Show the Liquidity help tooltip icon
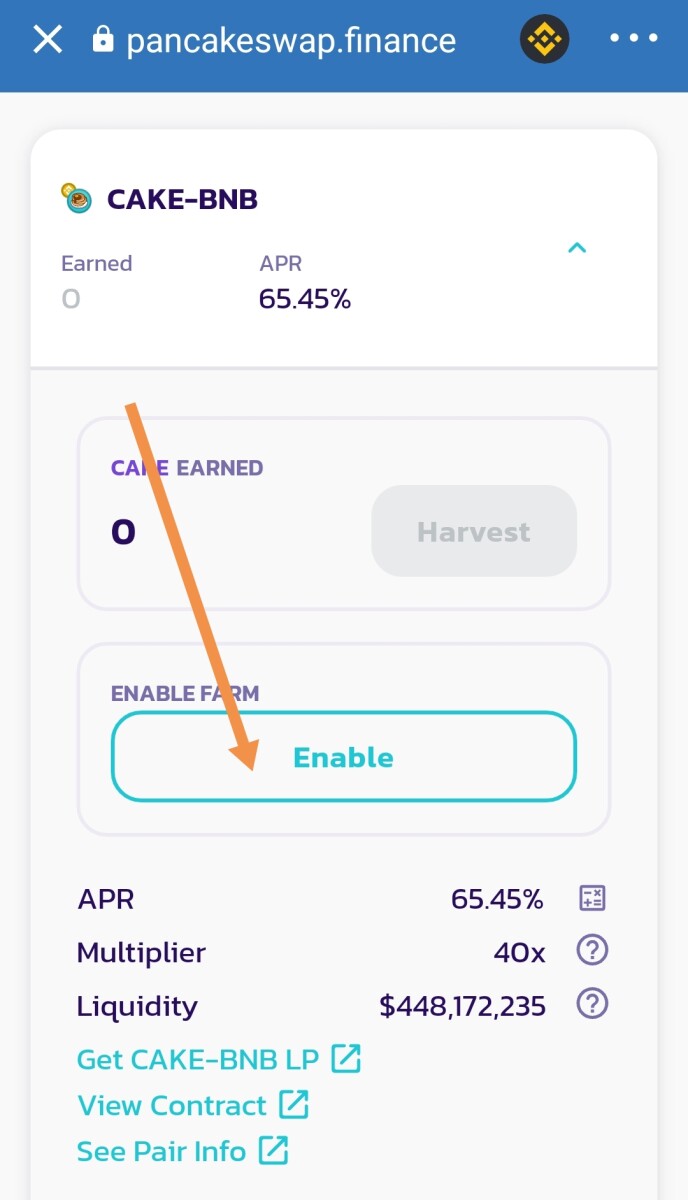The height and width of the screenshot is (1200, 688). (593, 1003)
